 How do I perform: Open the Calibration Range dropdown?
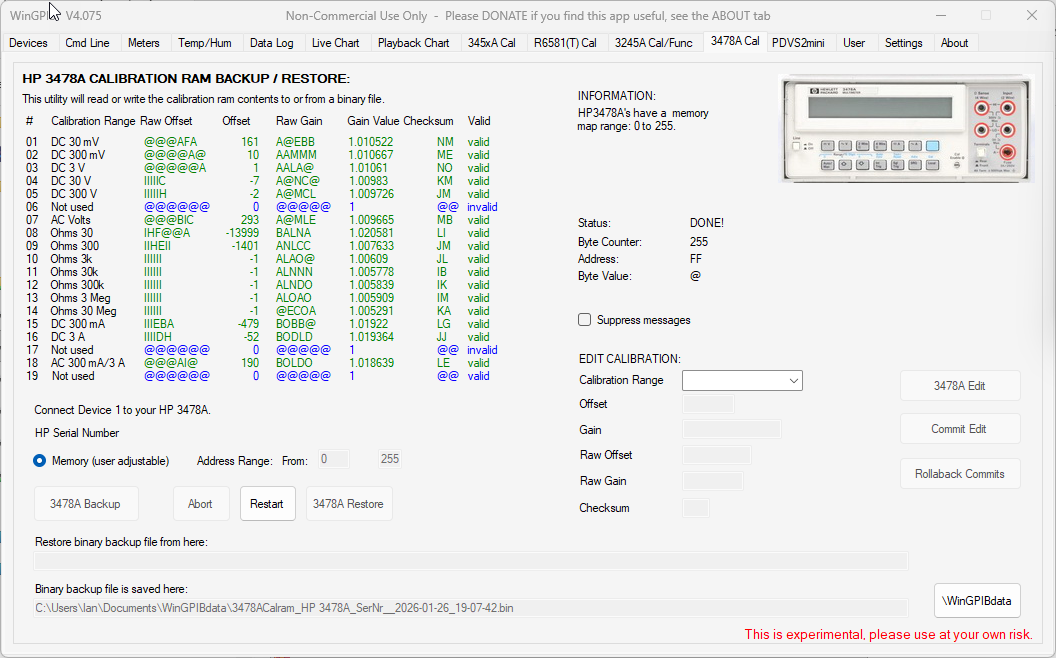coord(742,380)
